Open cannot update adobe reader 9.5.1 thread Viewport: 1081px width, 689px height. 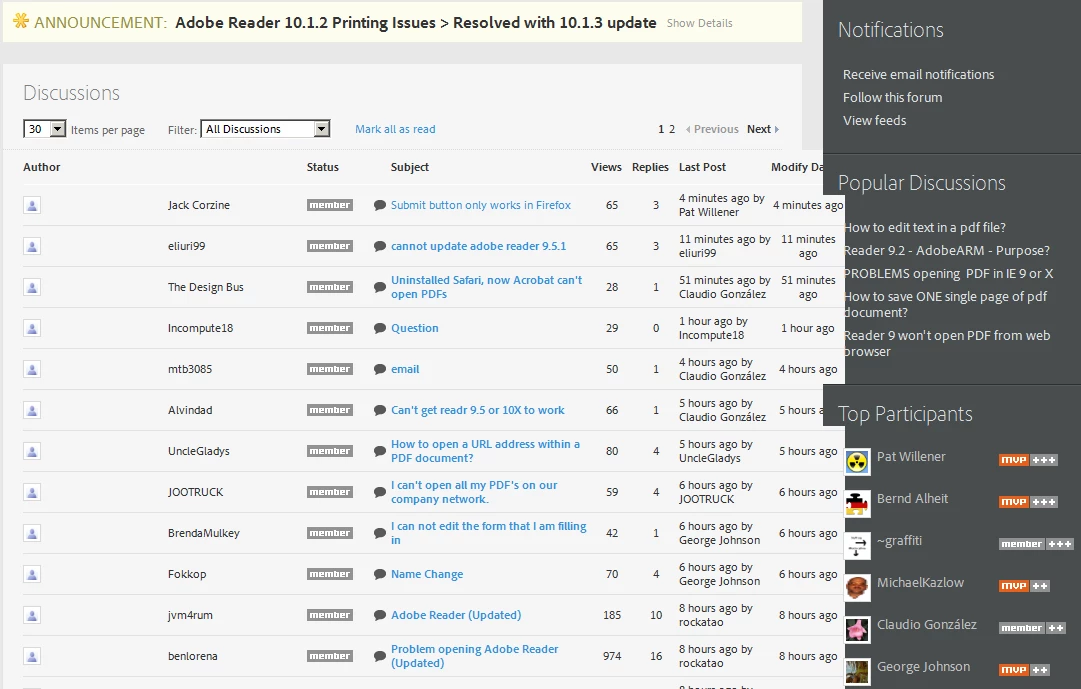478,246
